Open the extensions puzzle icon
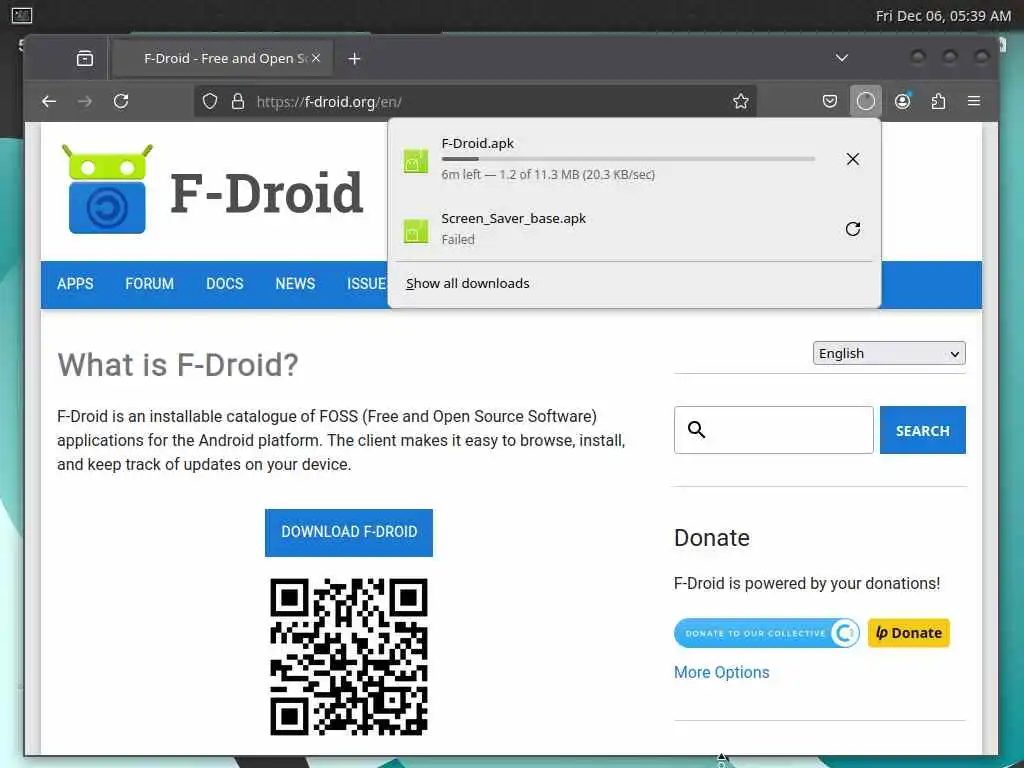This screenshot has height=768, width=1024. pyautogui.click(x=938, y=101)
